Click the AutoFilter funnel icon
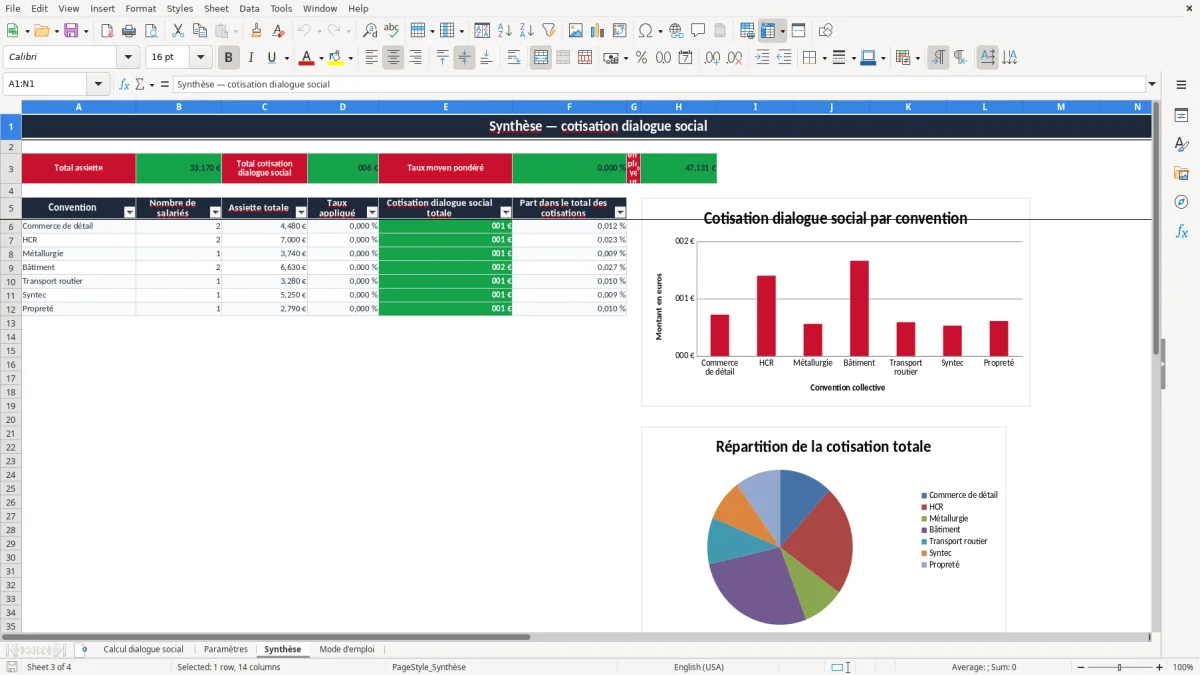 point(548,31)
